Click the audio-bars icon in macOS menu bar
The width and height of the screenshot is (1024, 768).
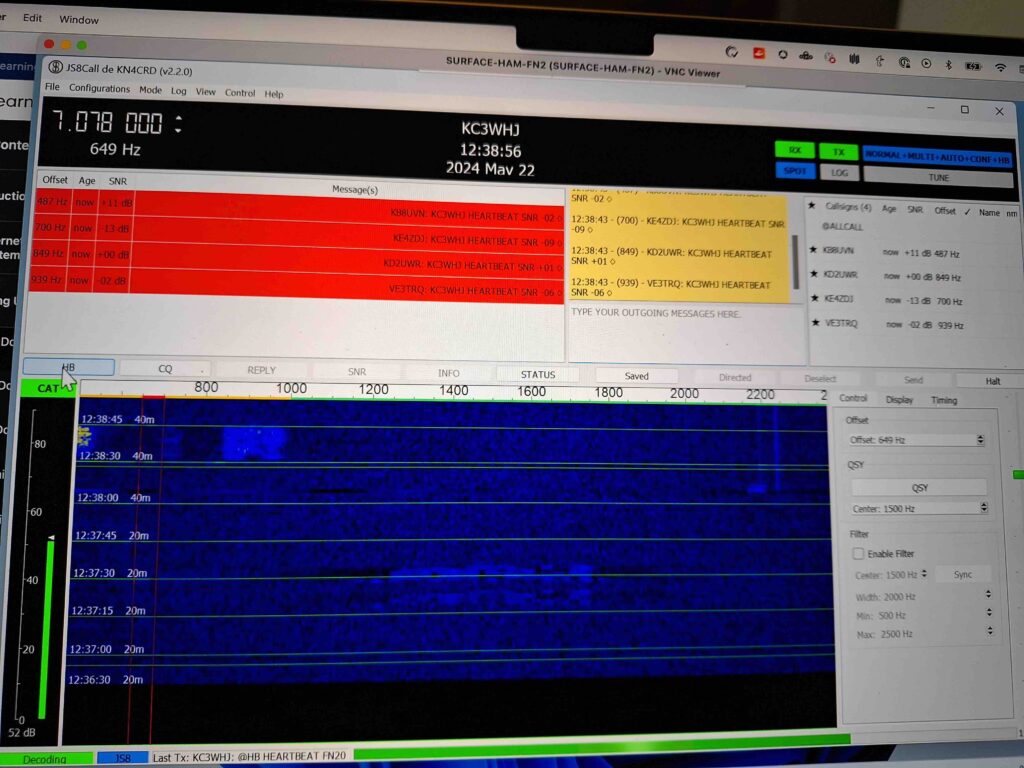click(x=854, y=59)
